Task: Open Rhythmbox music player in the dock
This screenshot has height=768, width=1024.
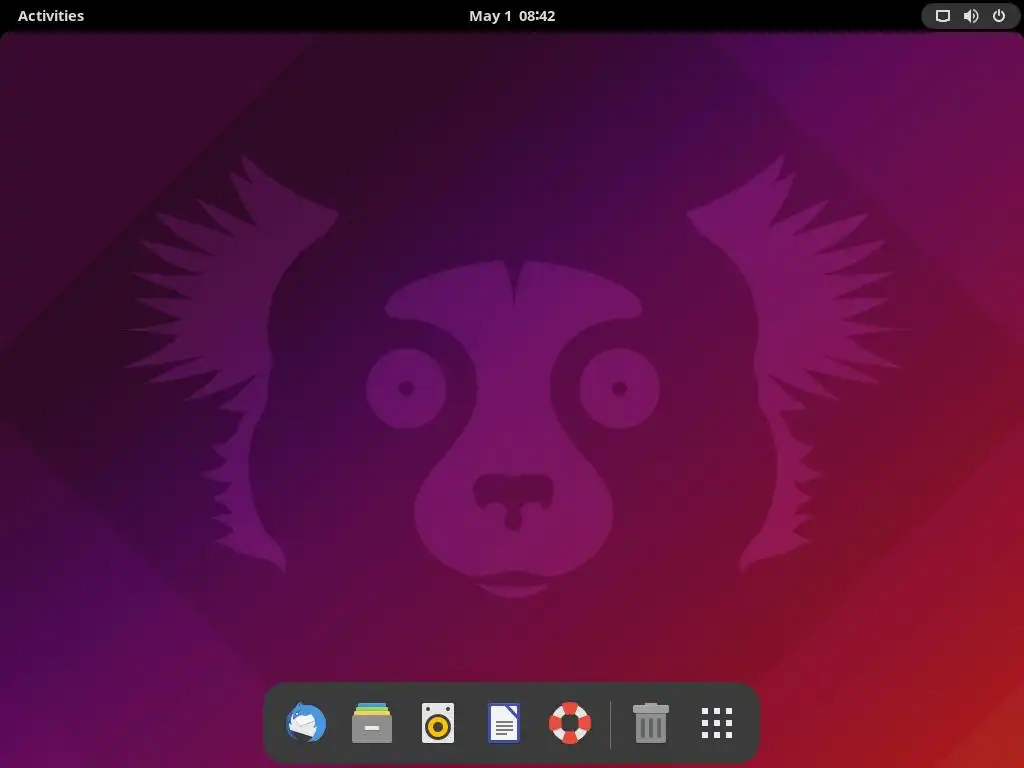Action: 438,722
